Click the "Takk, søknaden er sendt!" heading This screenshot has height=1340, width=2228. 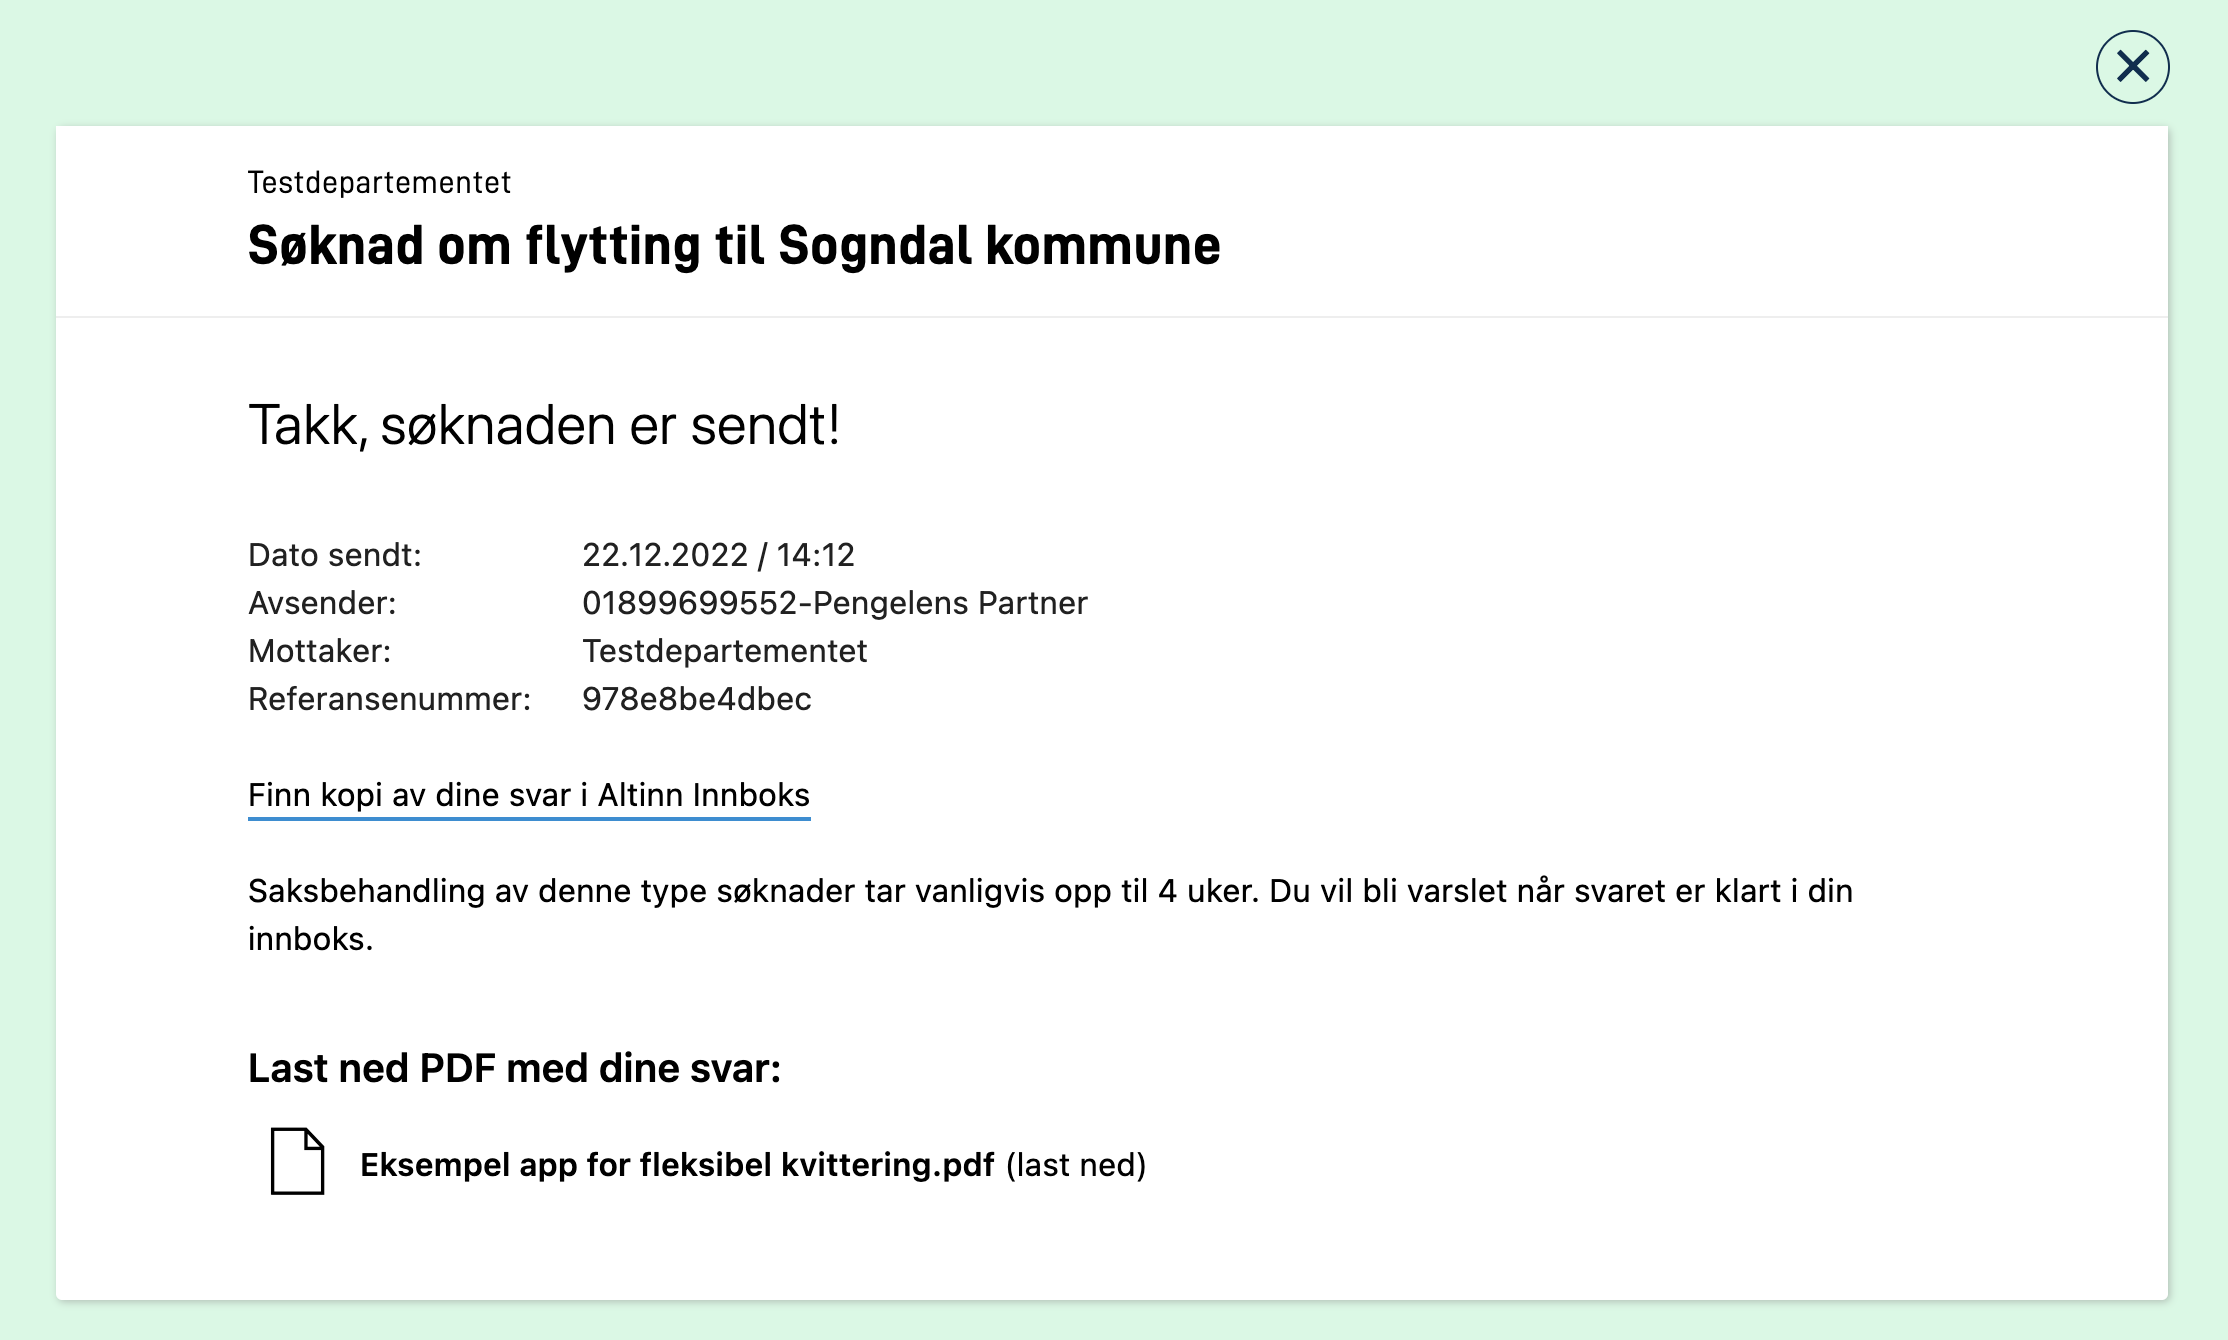pos(544,425)
